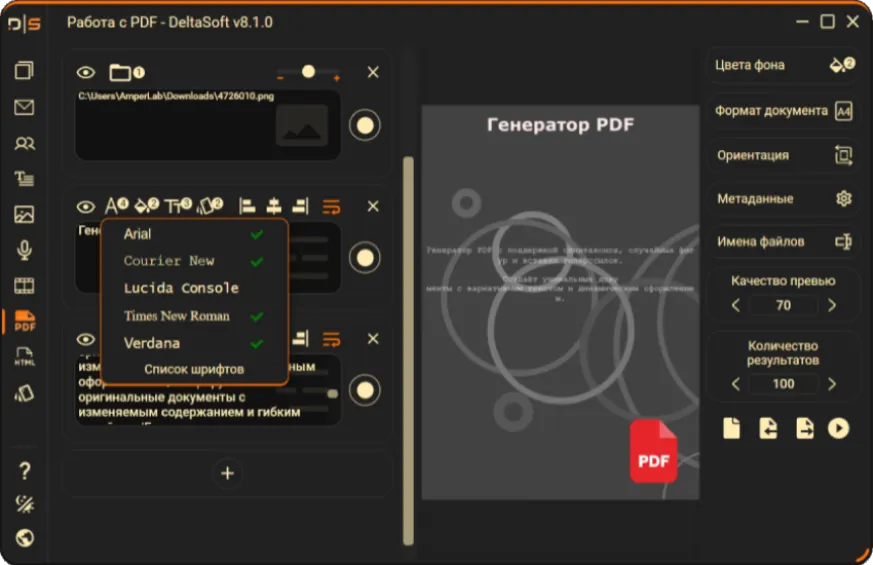This screenshot has height=565, width=873.
Task: Export settings file icon
Action: [x=805, y=428]
